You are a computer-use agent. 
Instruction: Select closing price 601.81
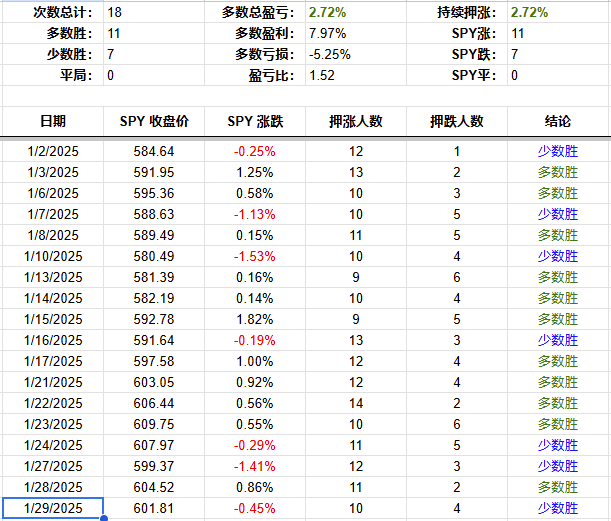(x=154, y=509)
